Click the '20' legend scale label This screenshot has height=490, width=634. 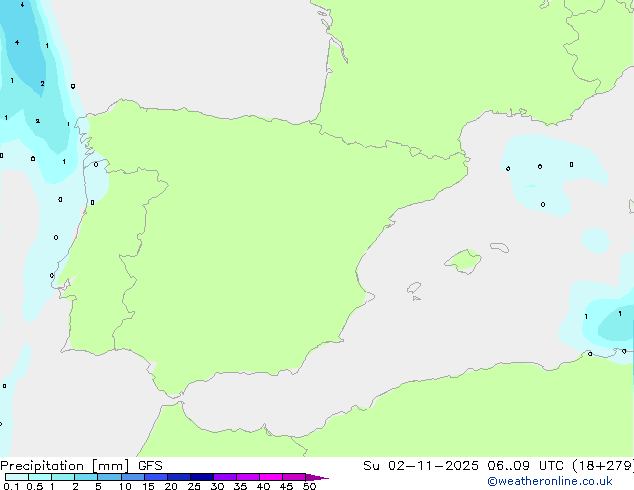(x=171, y=486)
